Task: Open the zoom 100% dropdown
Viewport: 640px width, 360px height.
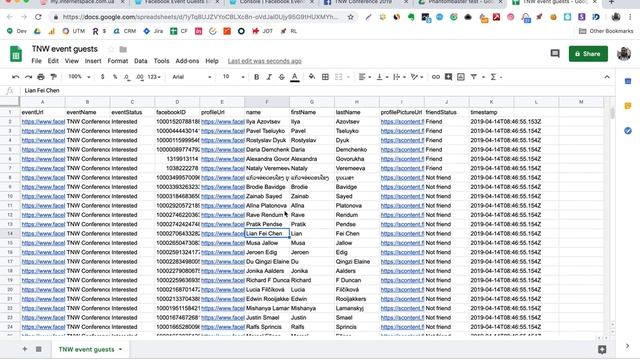Action: [79, 77]
